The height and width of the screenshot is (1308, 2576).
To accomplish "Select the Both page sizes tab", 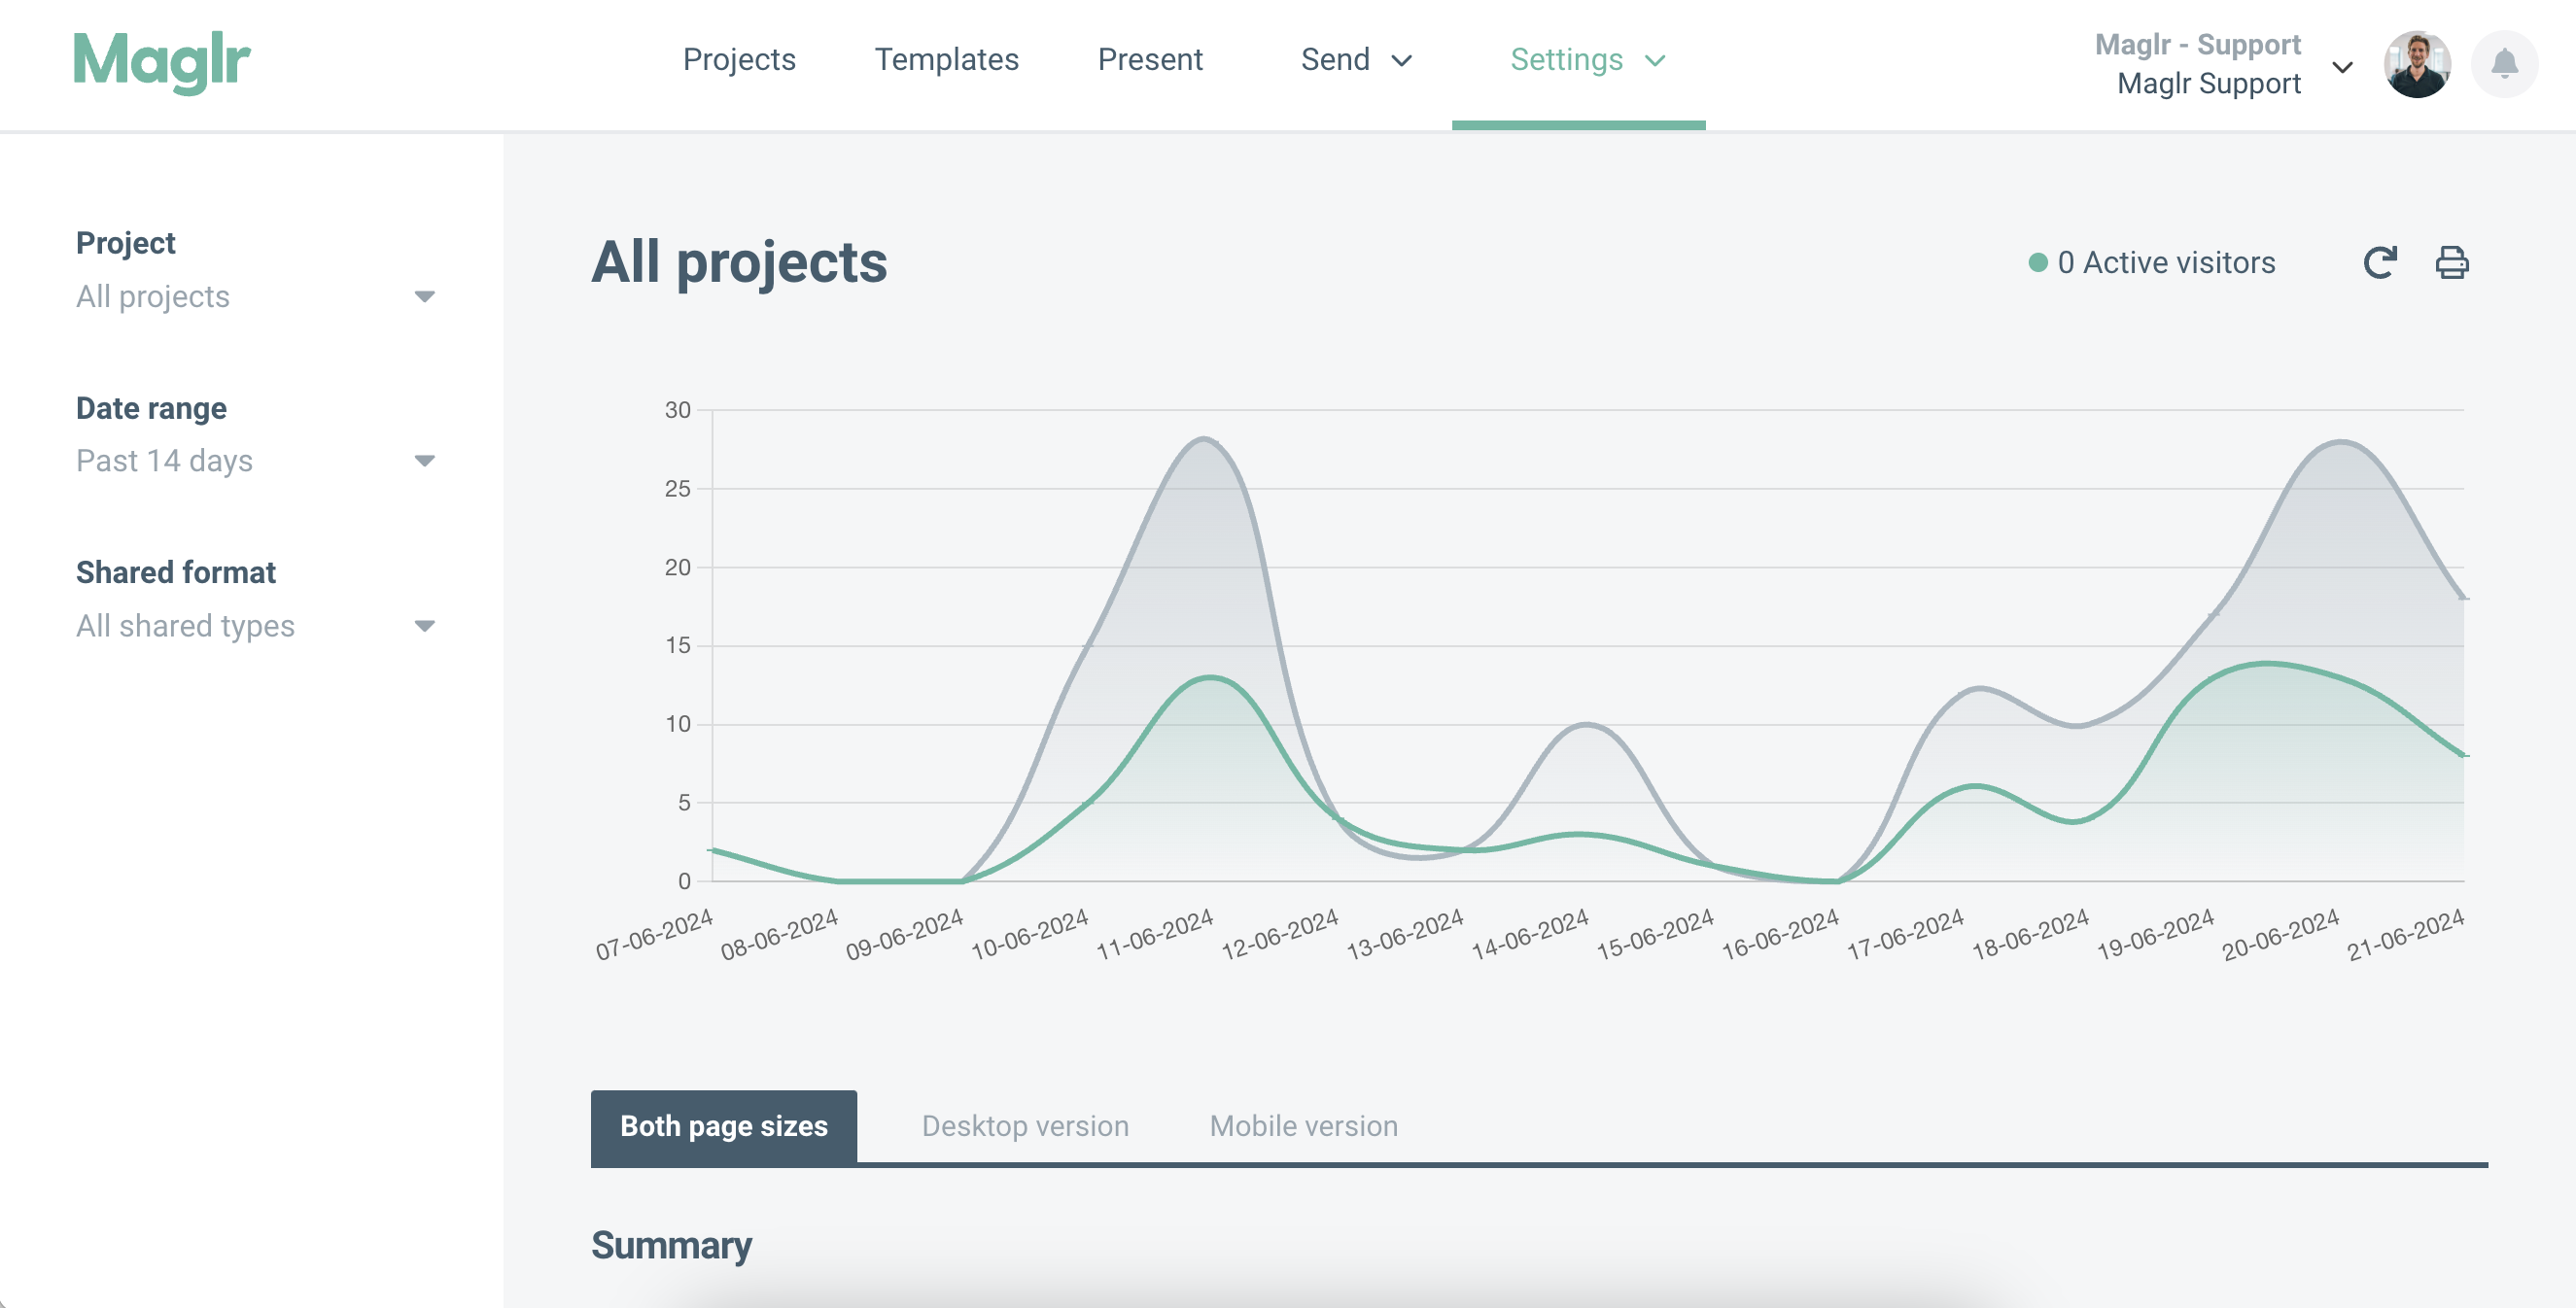I will [723, 1126].
